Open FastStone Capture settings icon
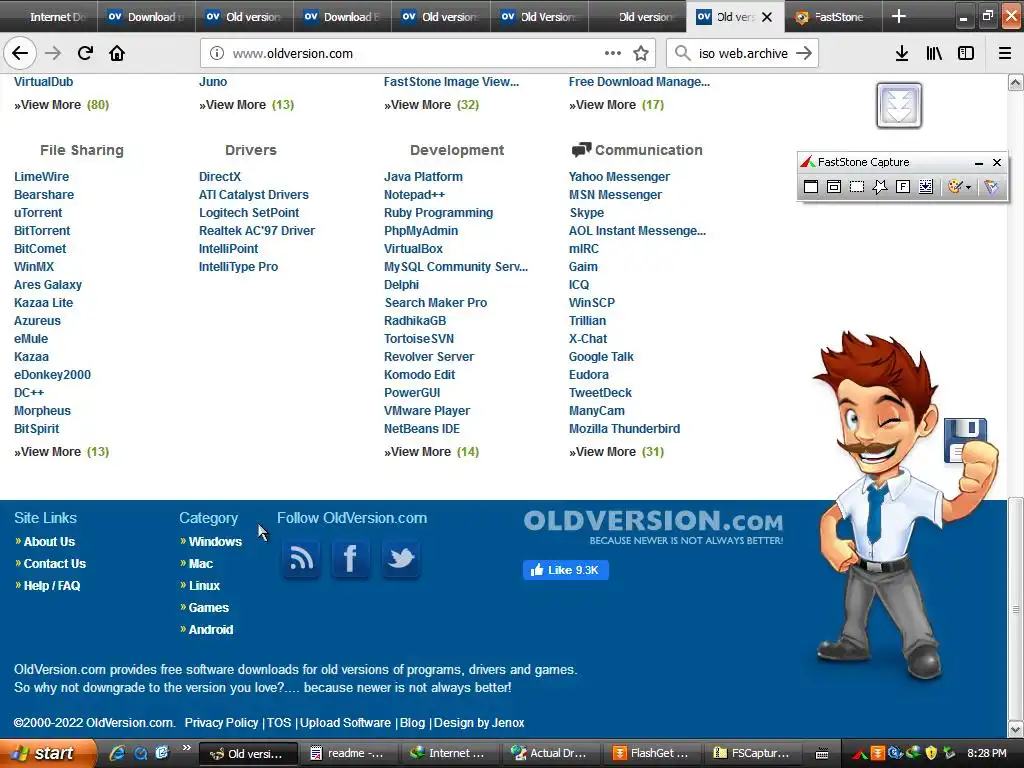Screen dimensions: 1024x768 click(x=991, y=187)
